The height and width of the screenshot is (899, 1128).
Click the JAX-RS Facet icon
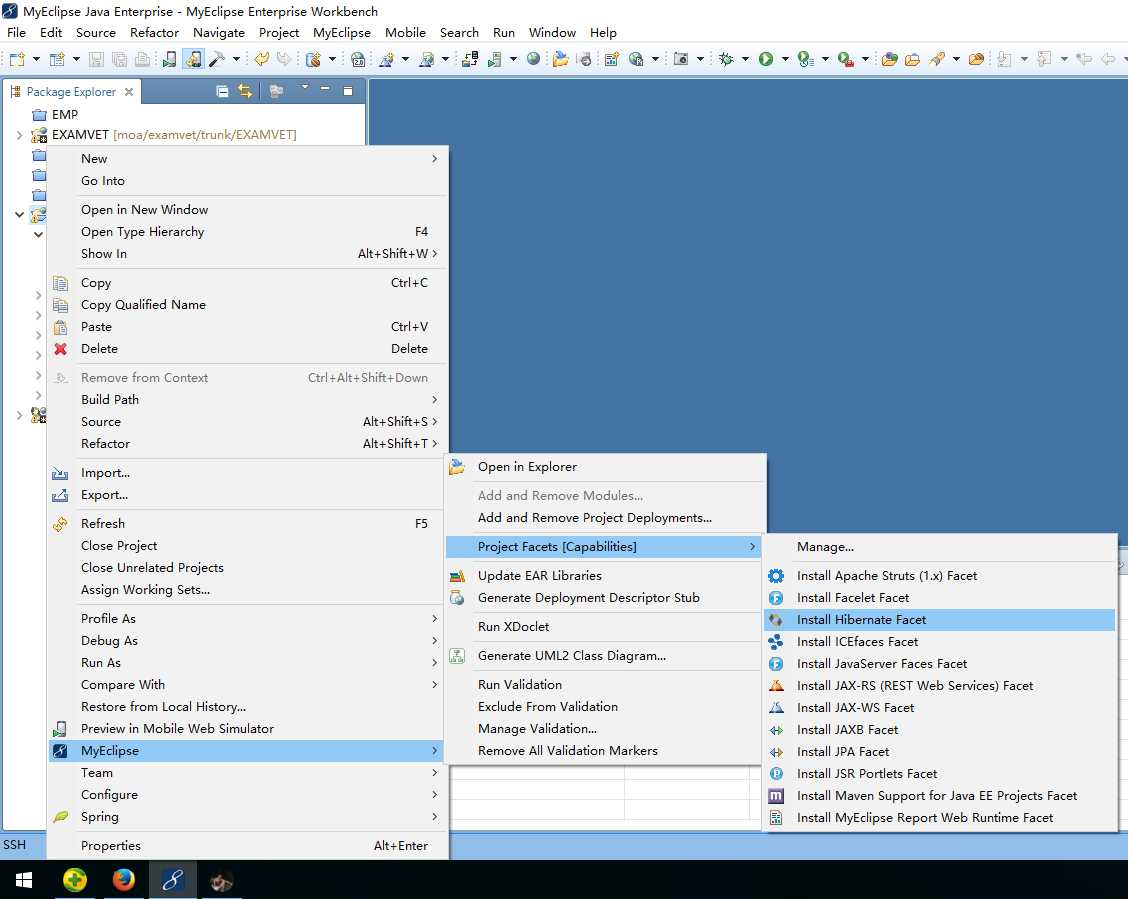pyautogui.click(x=776, y=685)
